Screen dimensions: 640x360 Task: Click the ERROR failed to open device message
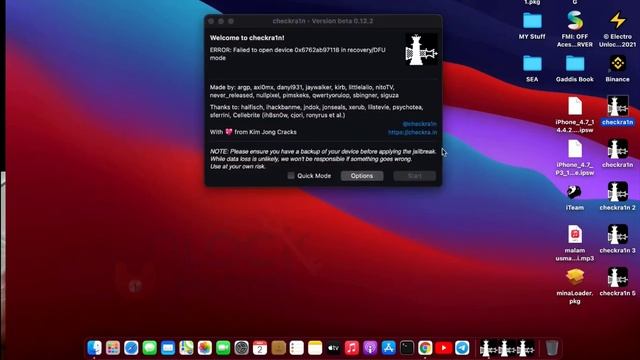(x=298, y=54)
